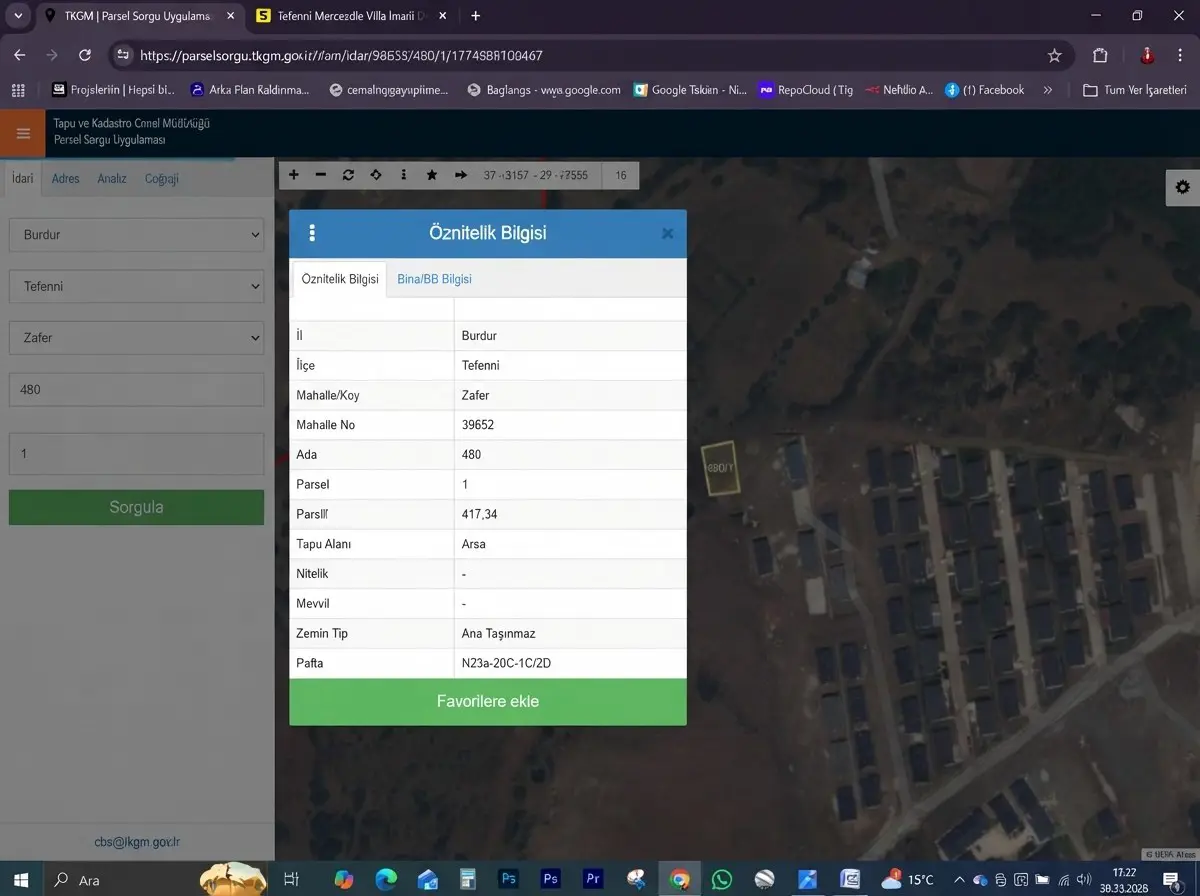Expand the Burdur province dropdown
The width and height of the screenshot is (1200, 896).
point(136,235)
